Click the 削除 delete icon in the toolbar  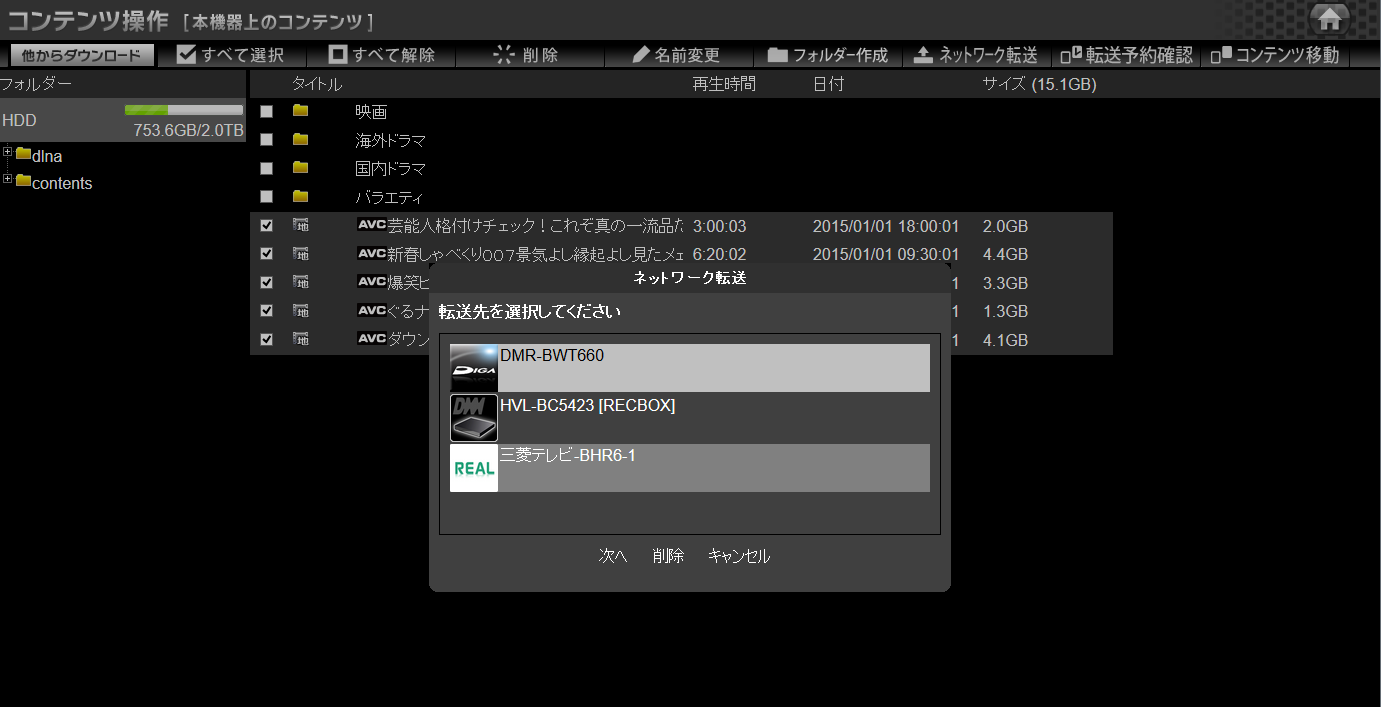[x=504, y=54]
